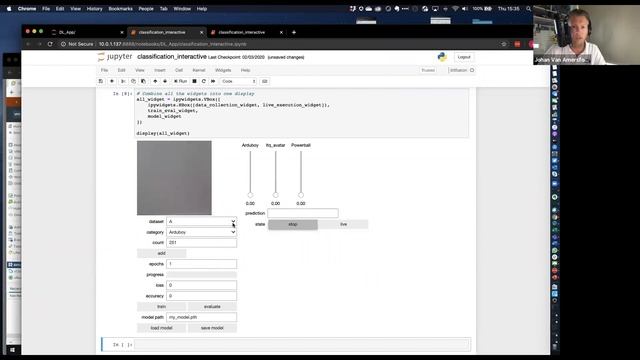Click the volume icon in menu bar

(464, 9)
